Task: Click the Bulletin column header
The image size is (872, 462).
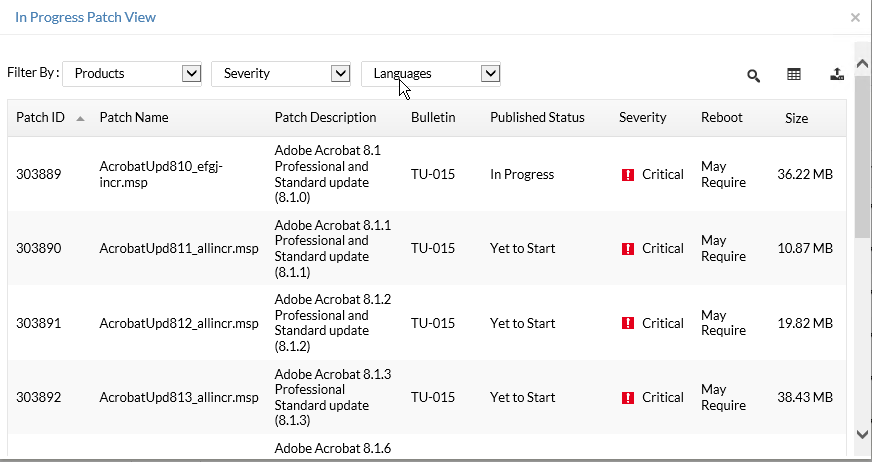Action: click(433, 117)
